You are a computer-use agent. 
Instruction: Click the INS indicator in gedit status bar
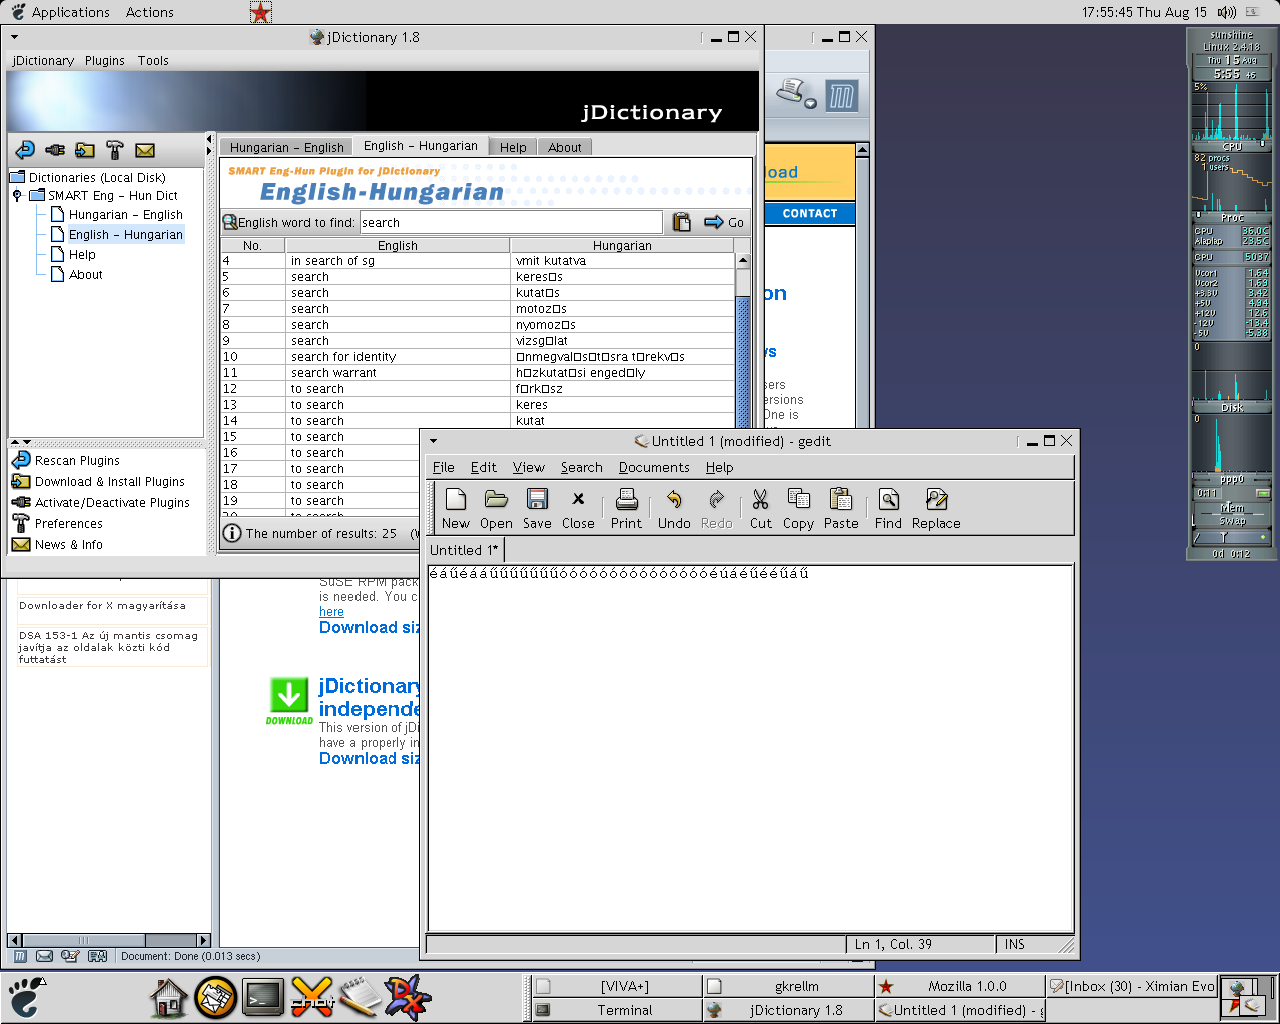(x=1015, y=944)
